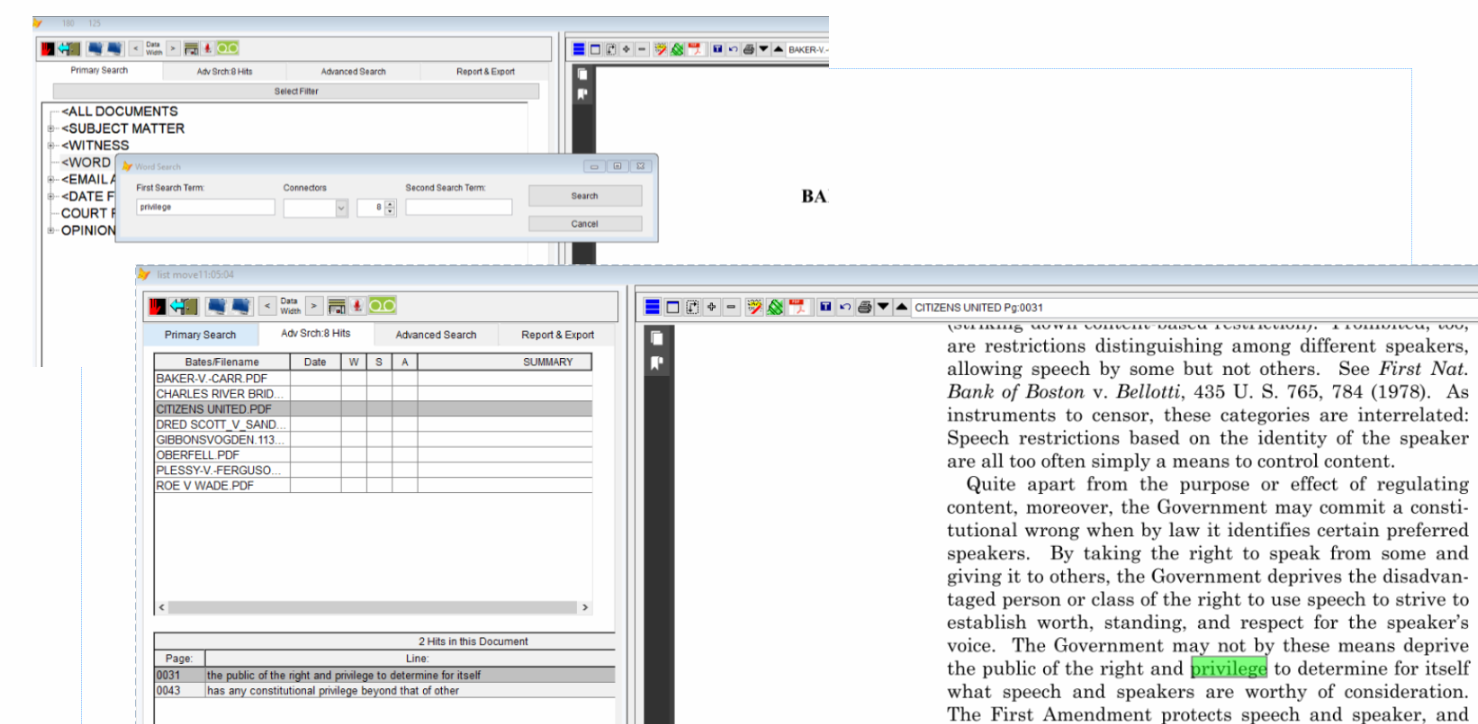The image size is (1478, 724).
Task: Open the Connectors dropdown in Word Search
Action: pyautogui.click(x=341, y=208)
